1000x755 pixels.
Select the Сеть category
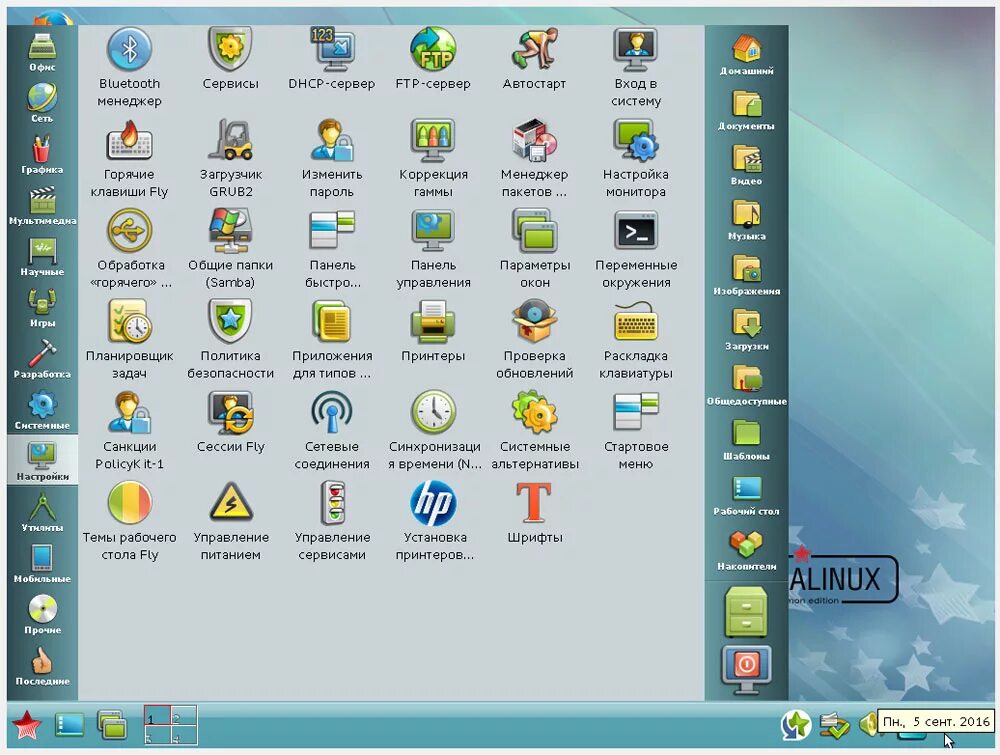coord(42,103)
